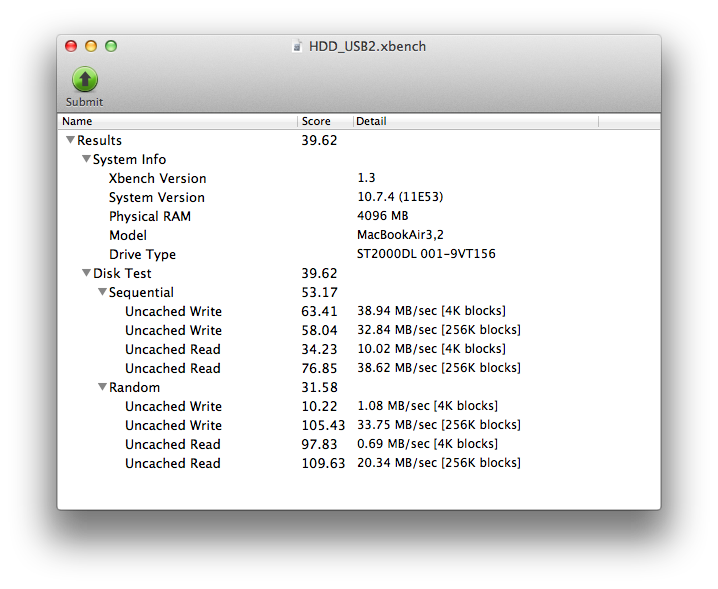Click the score 97.83
This screenshot has height=589, width=718.
click(319, 444)
